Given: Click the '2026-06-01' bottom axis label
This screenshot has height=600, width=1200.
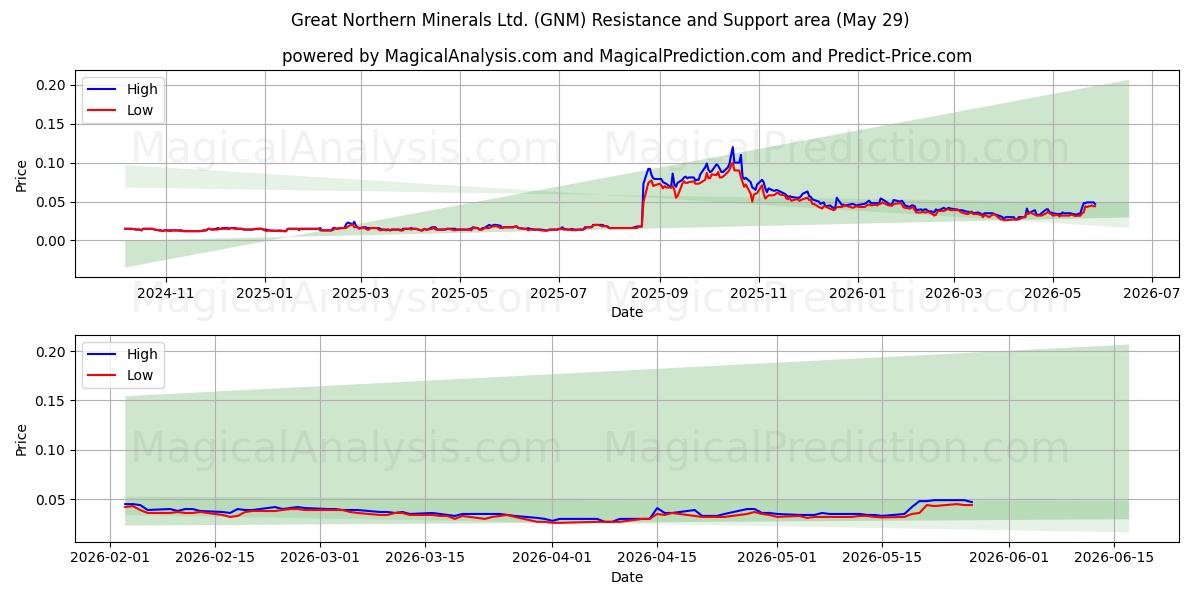Looking at the screenshot, I should coord(1010,558).
